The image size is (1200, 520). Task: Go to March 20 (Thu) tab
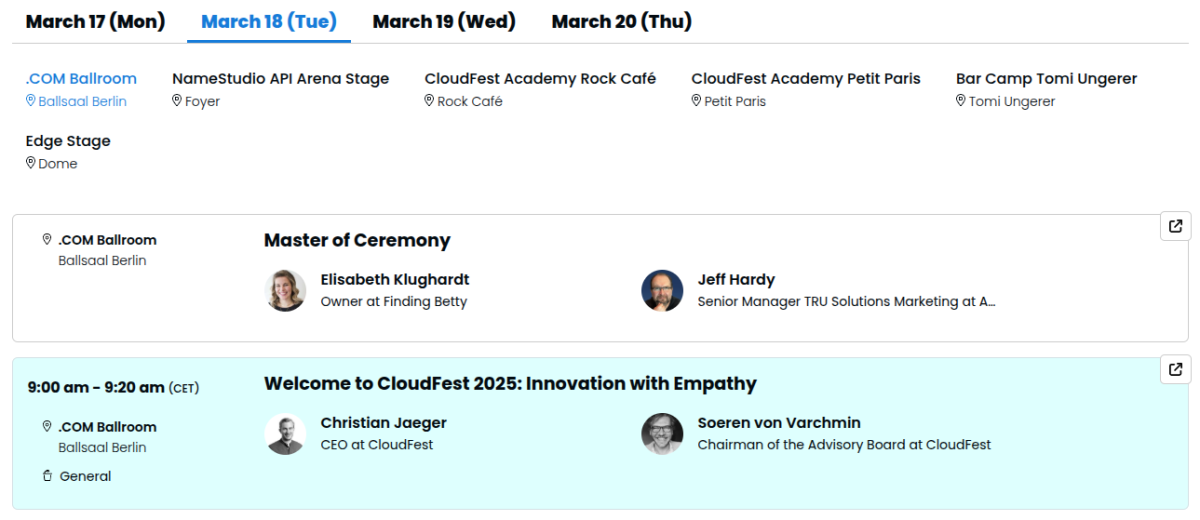coord(621,22)
